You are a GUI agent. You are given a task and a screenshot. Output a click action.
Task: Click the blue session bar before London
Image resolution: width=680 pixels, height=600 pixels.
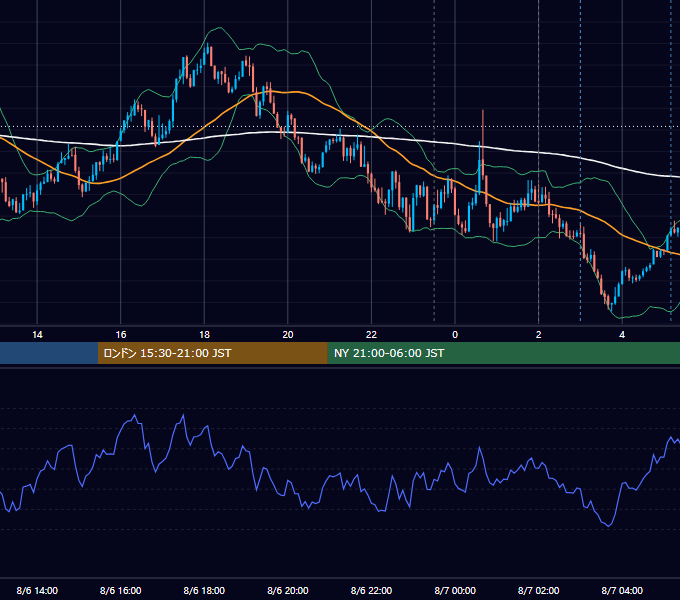[49, 353]
